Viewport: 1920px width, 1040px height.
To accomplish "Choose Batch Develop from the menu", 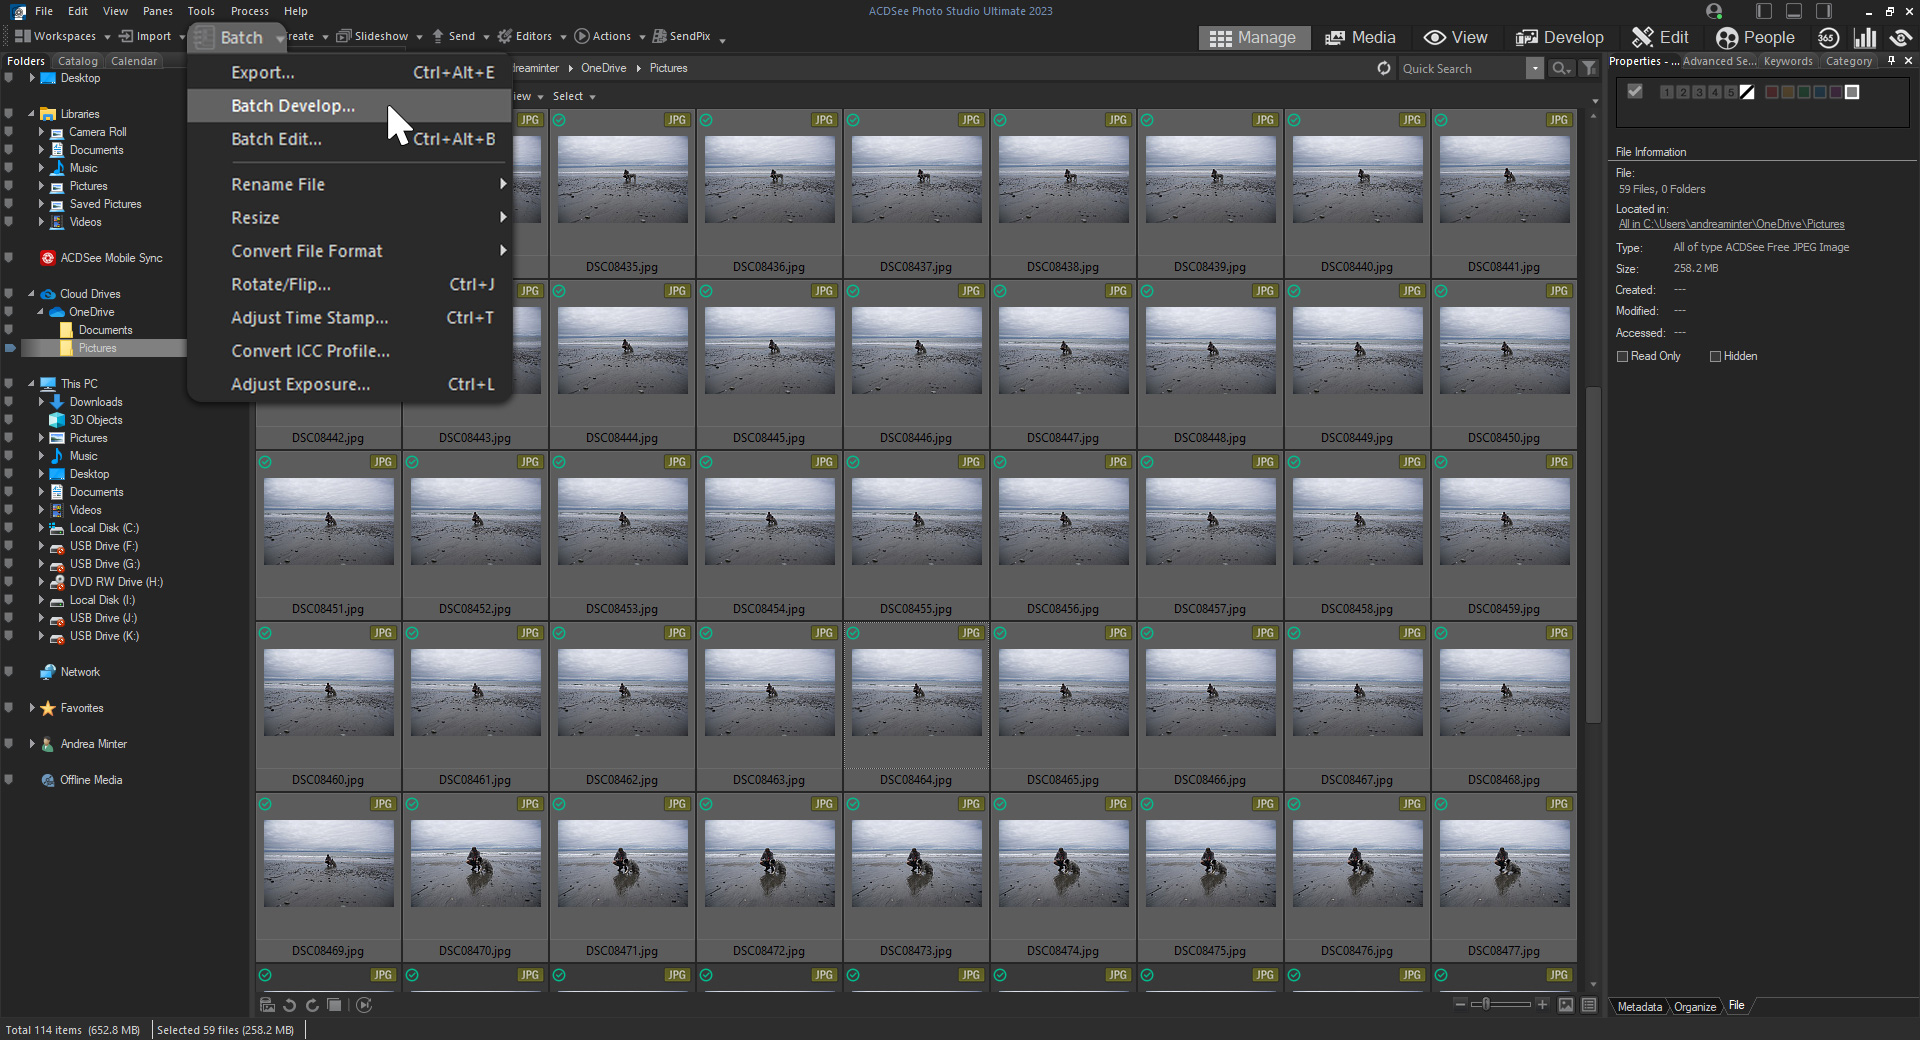I will [293, 106].
